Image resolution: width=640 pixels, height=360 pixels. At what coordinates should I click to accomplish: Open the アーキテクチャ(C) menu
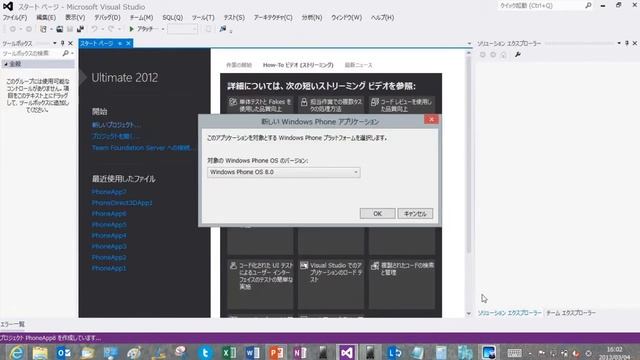[x=273, y=18]
